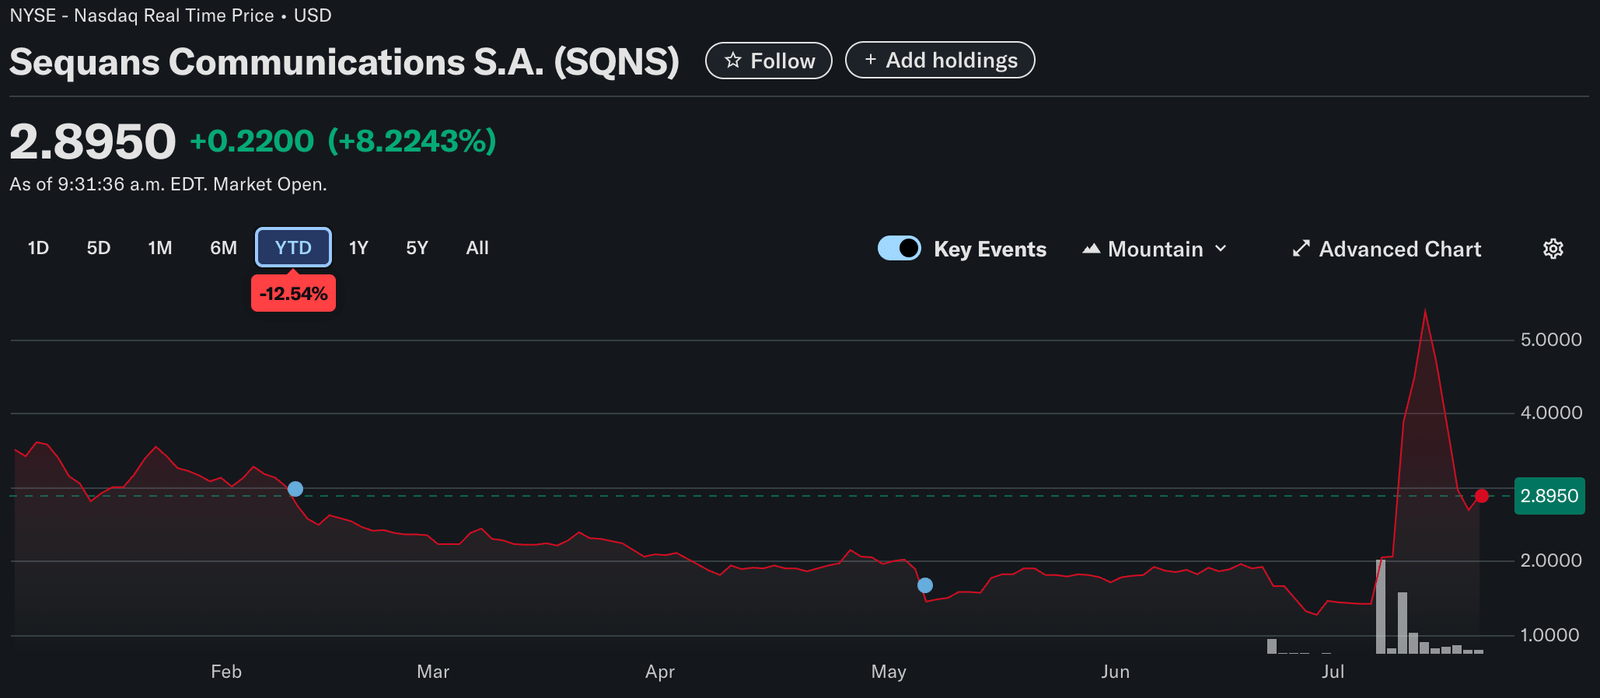1600x698 pixels.
Task: Show the 5Y chart range
Action: coord(417,248)
